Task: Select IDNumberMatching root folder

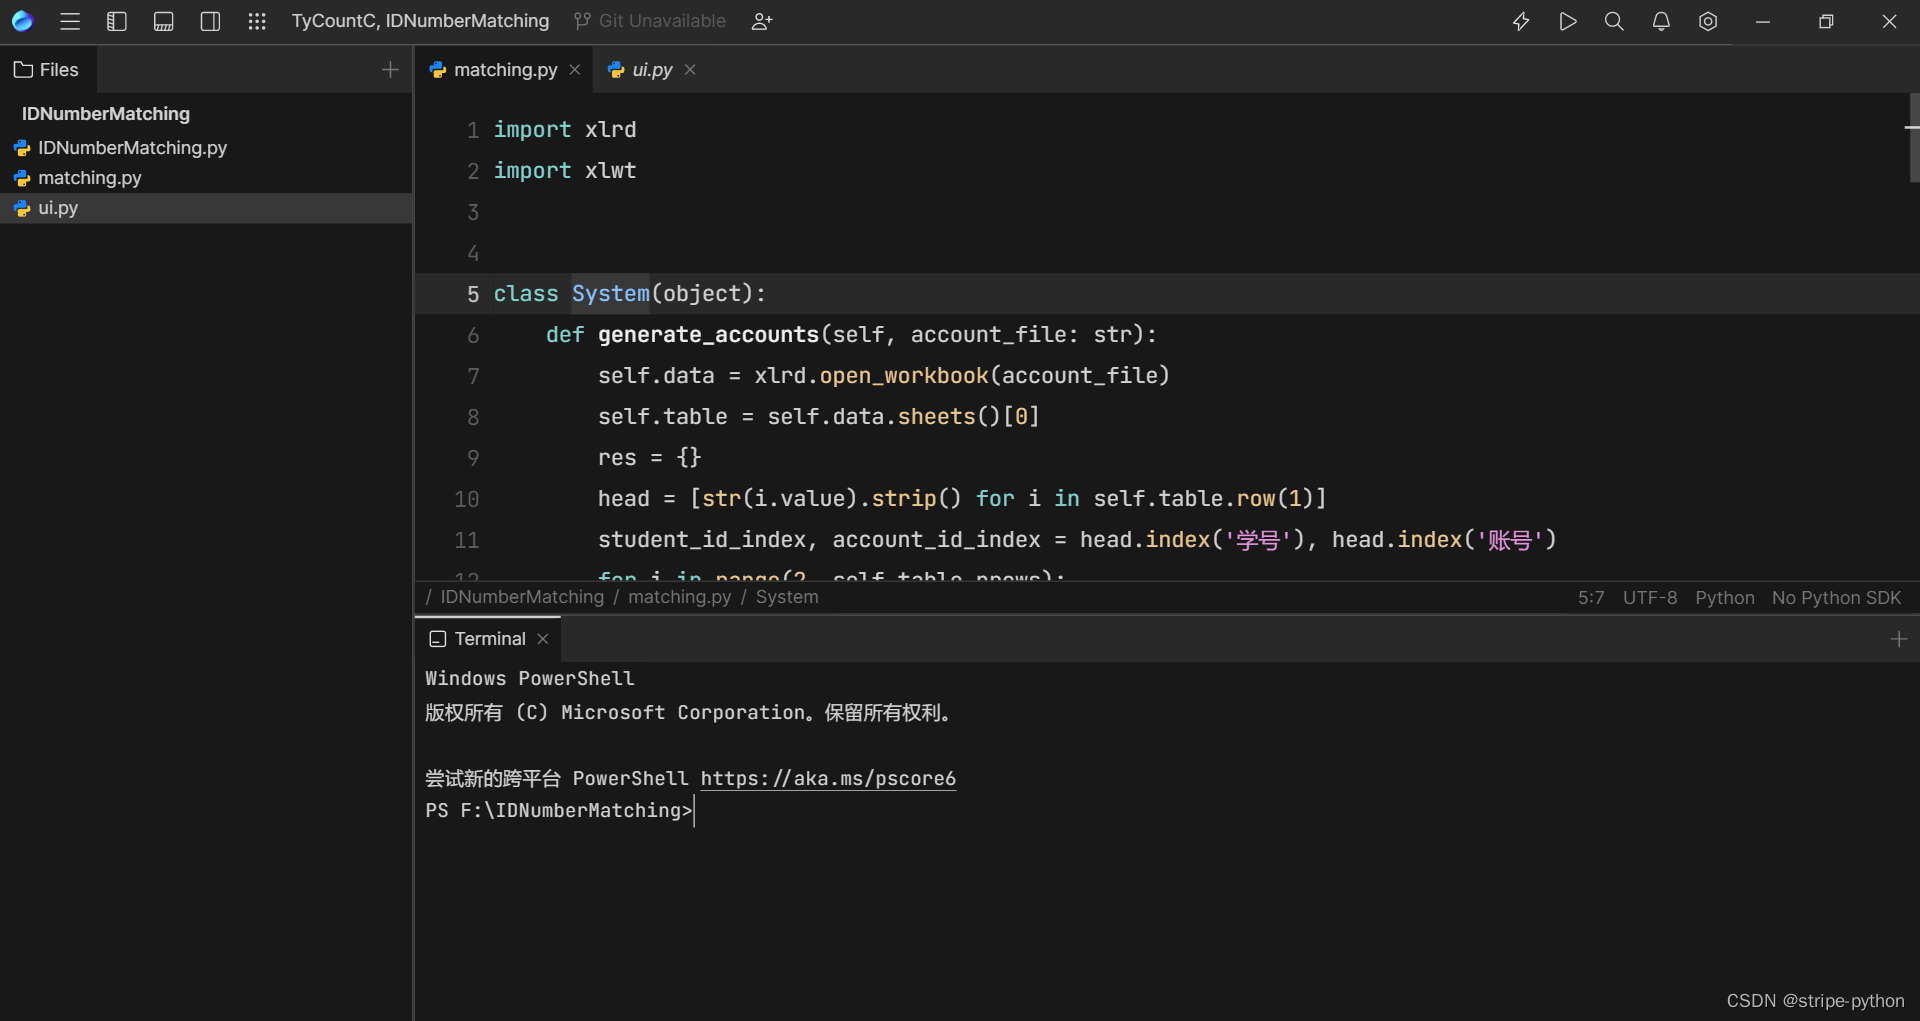Action: (106, 114)
